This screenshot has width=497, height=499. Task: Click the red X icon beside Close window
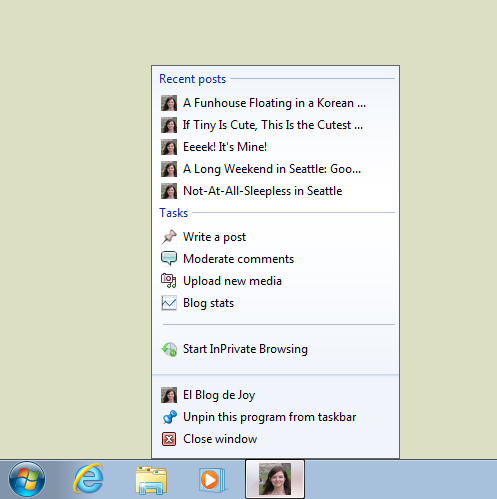pos(169,439)
